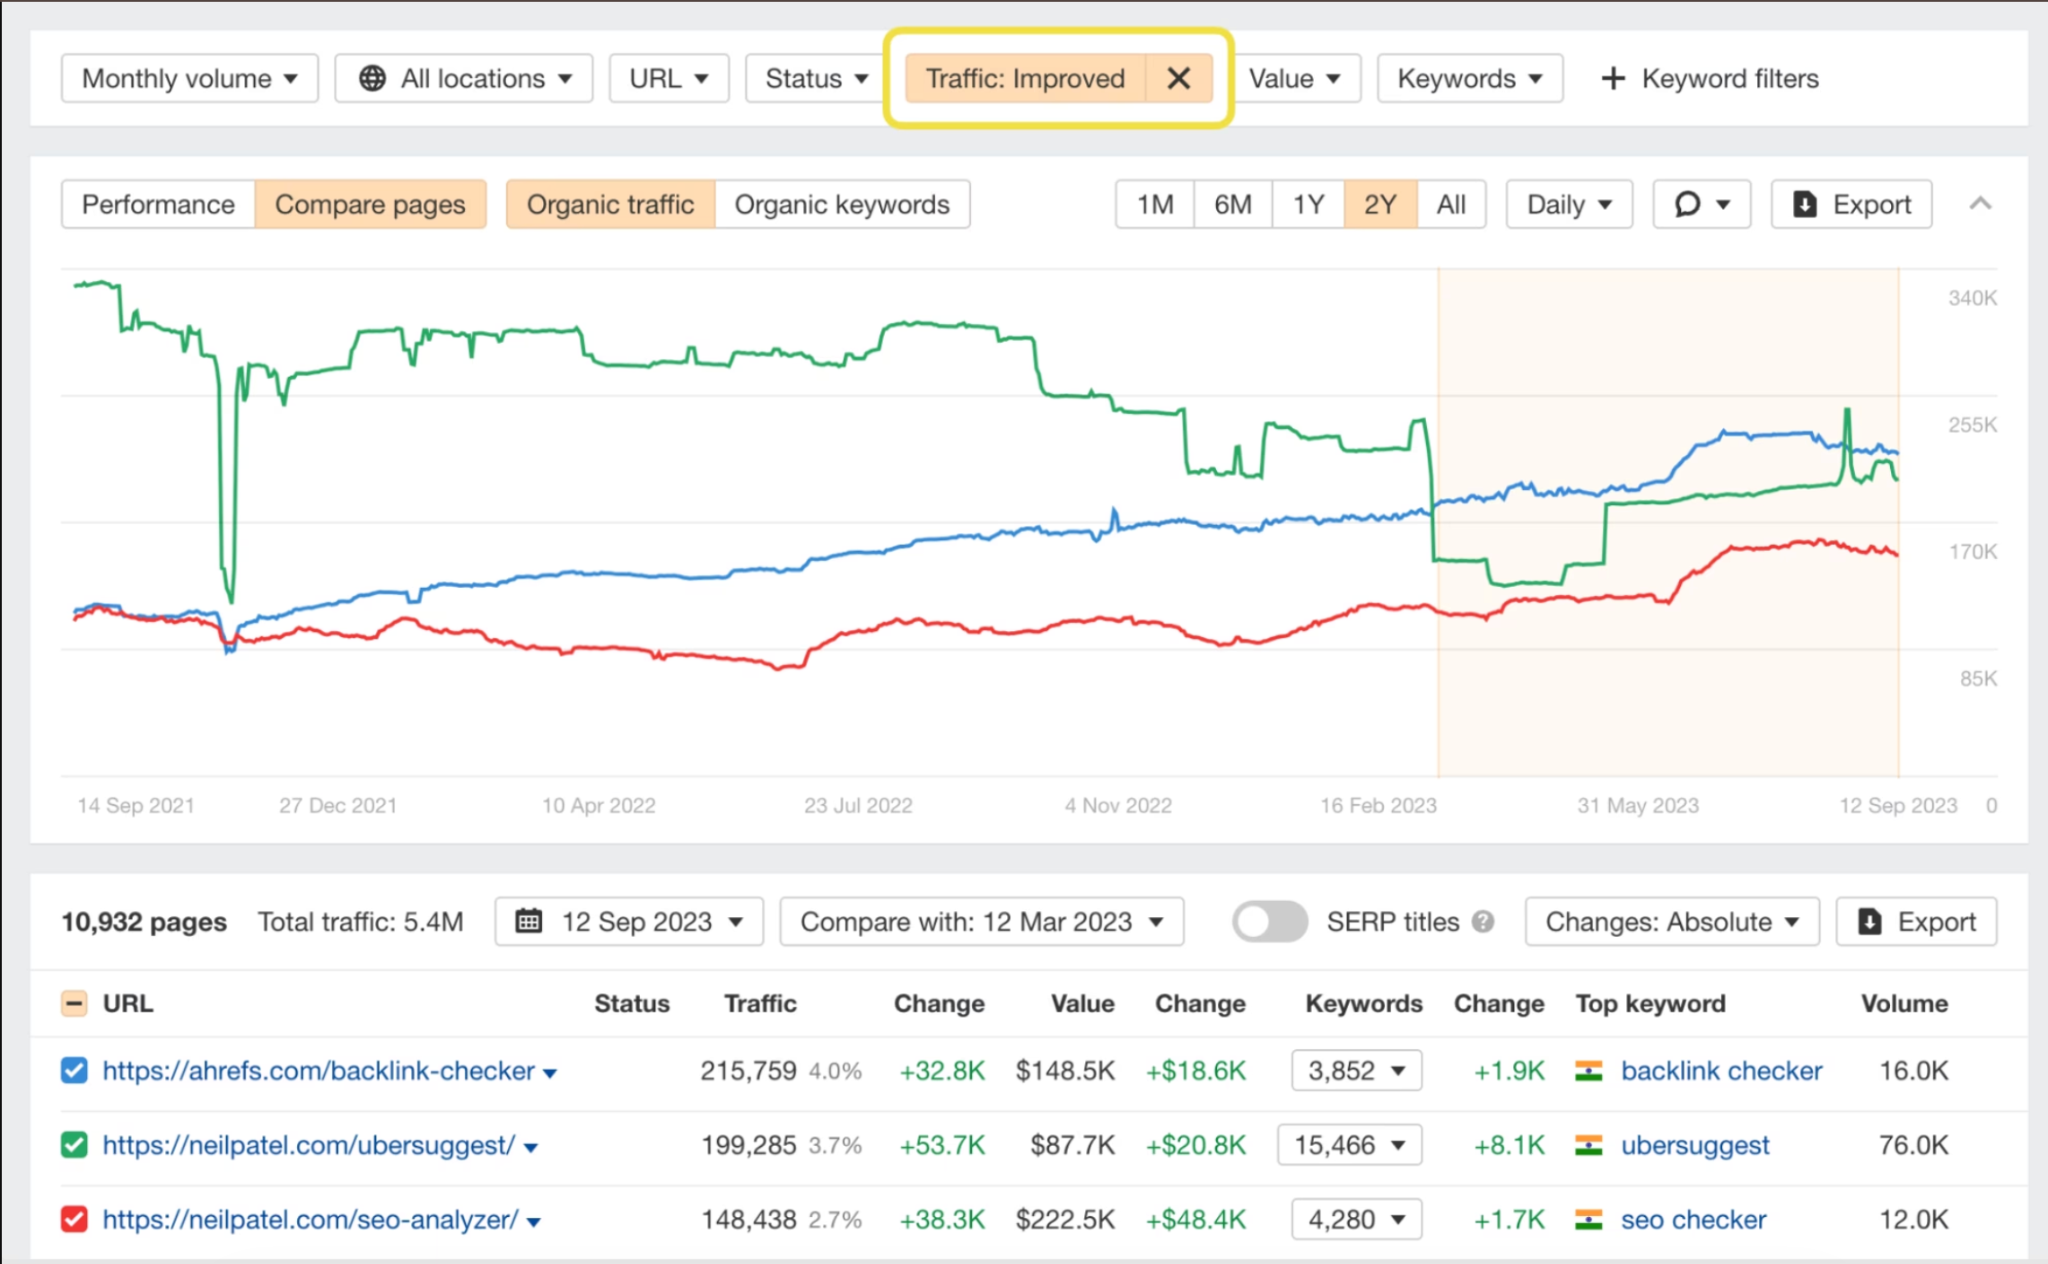Click the ubersuggest top keyword link
Screen dimensions: 2048x1264
pos(1695,1145)
